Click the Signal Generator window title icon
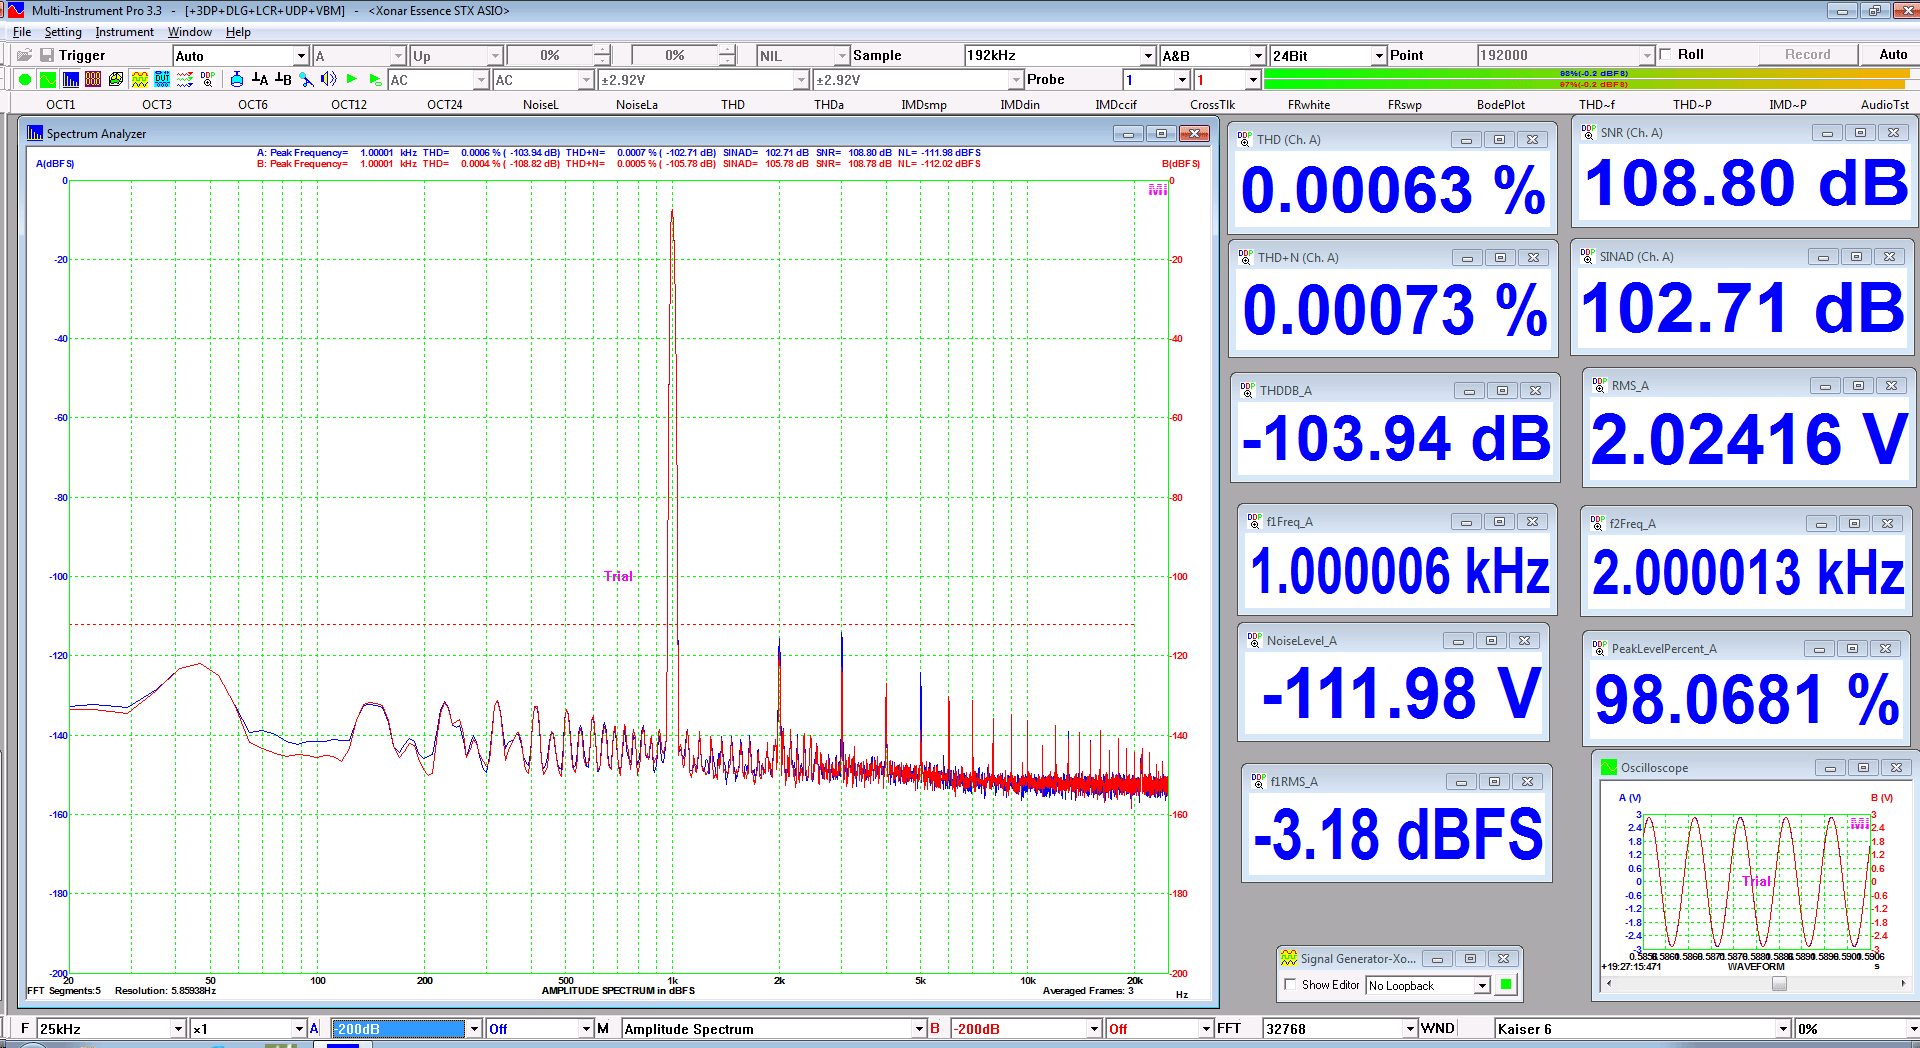The height and width of the screenshot is (1048, 1920). tap(1289, 958)
